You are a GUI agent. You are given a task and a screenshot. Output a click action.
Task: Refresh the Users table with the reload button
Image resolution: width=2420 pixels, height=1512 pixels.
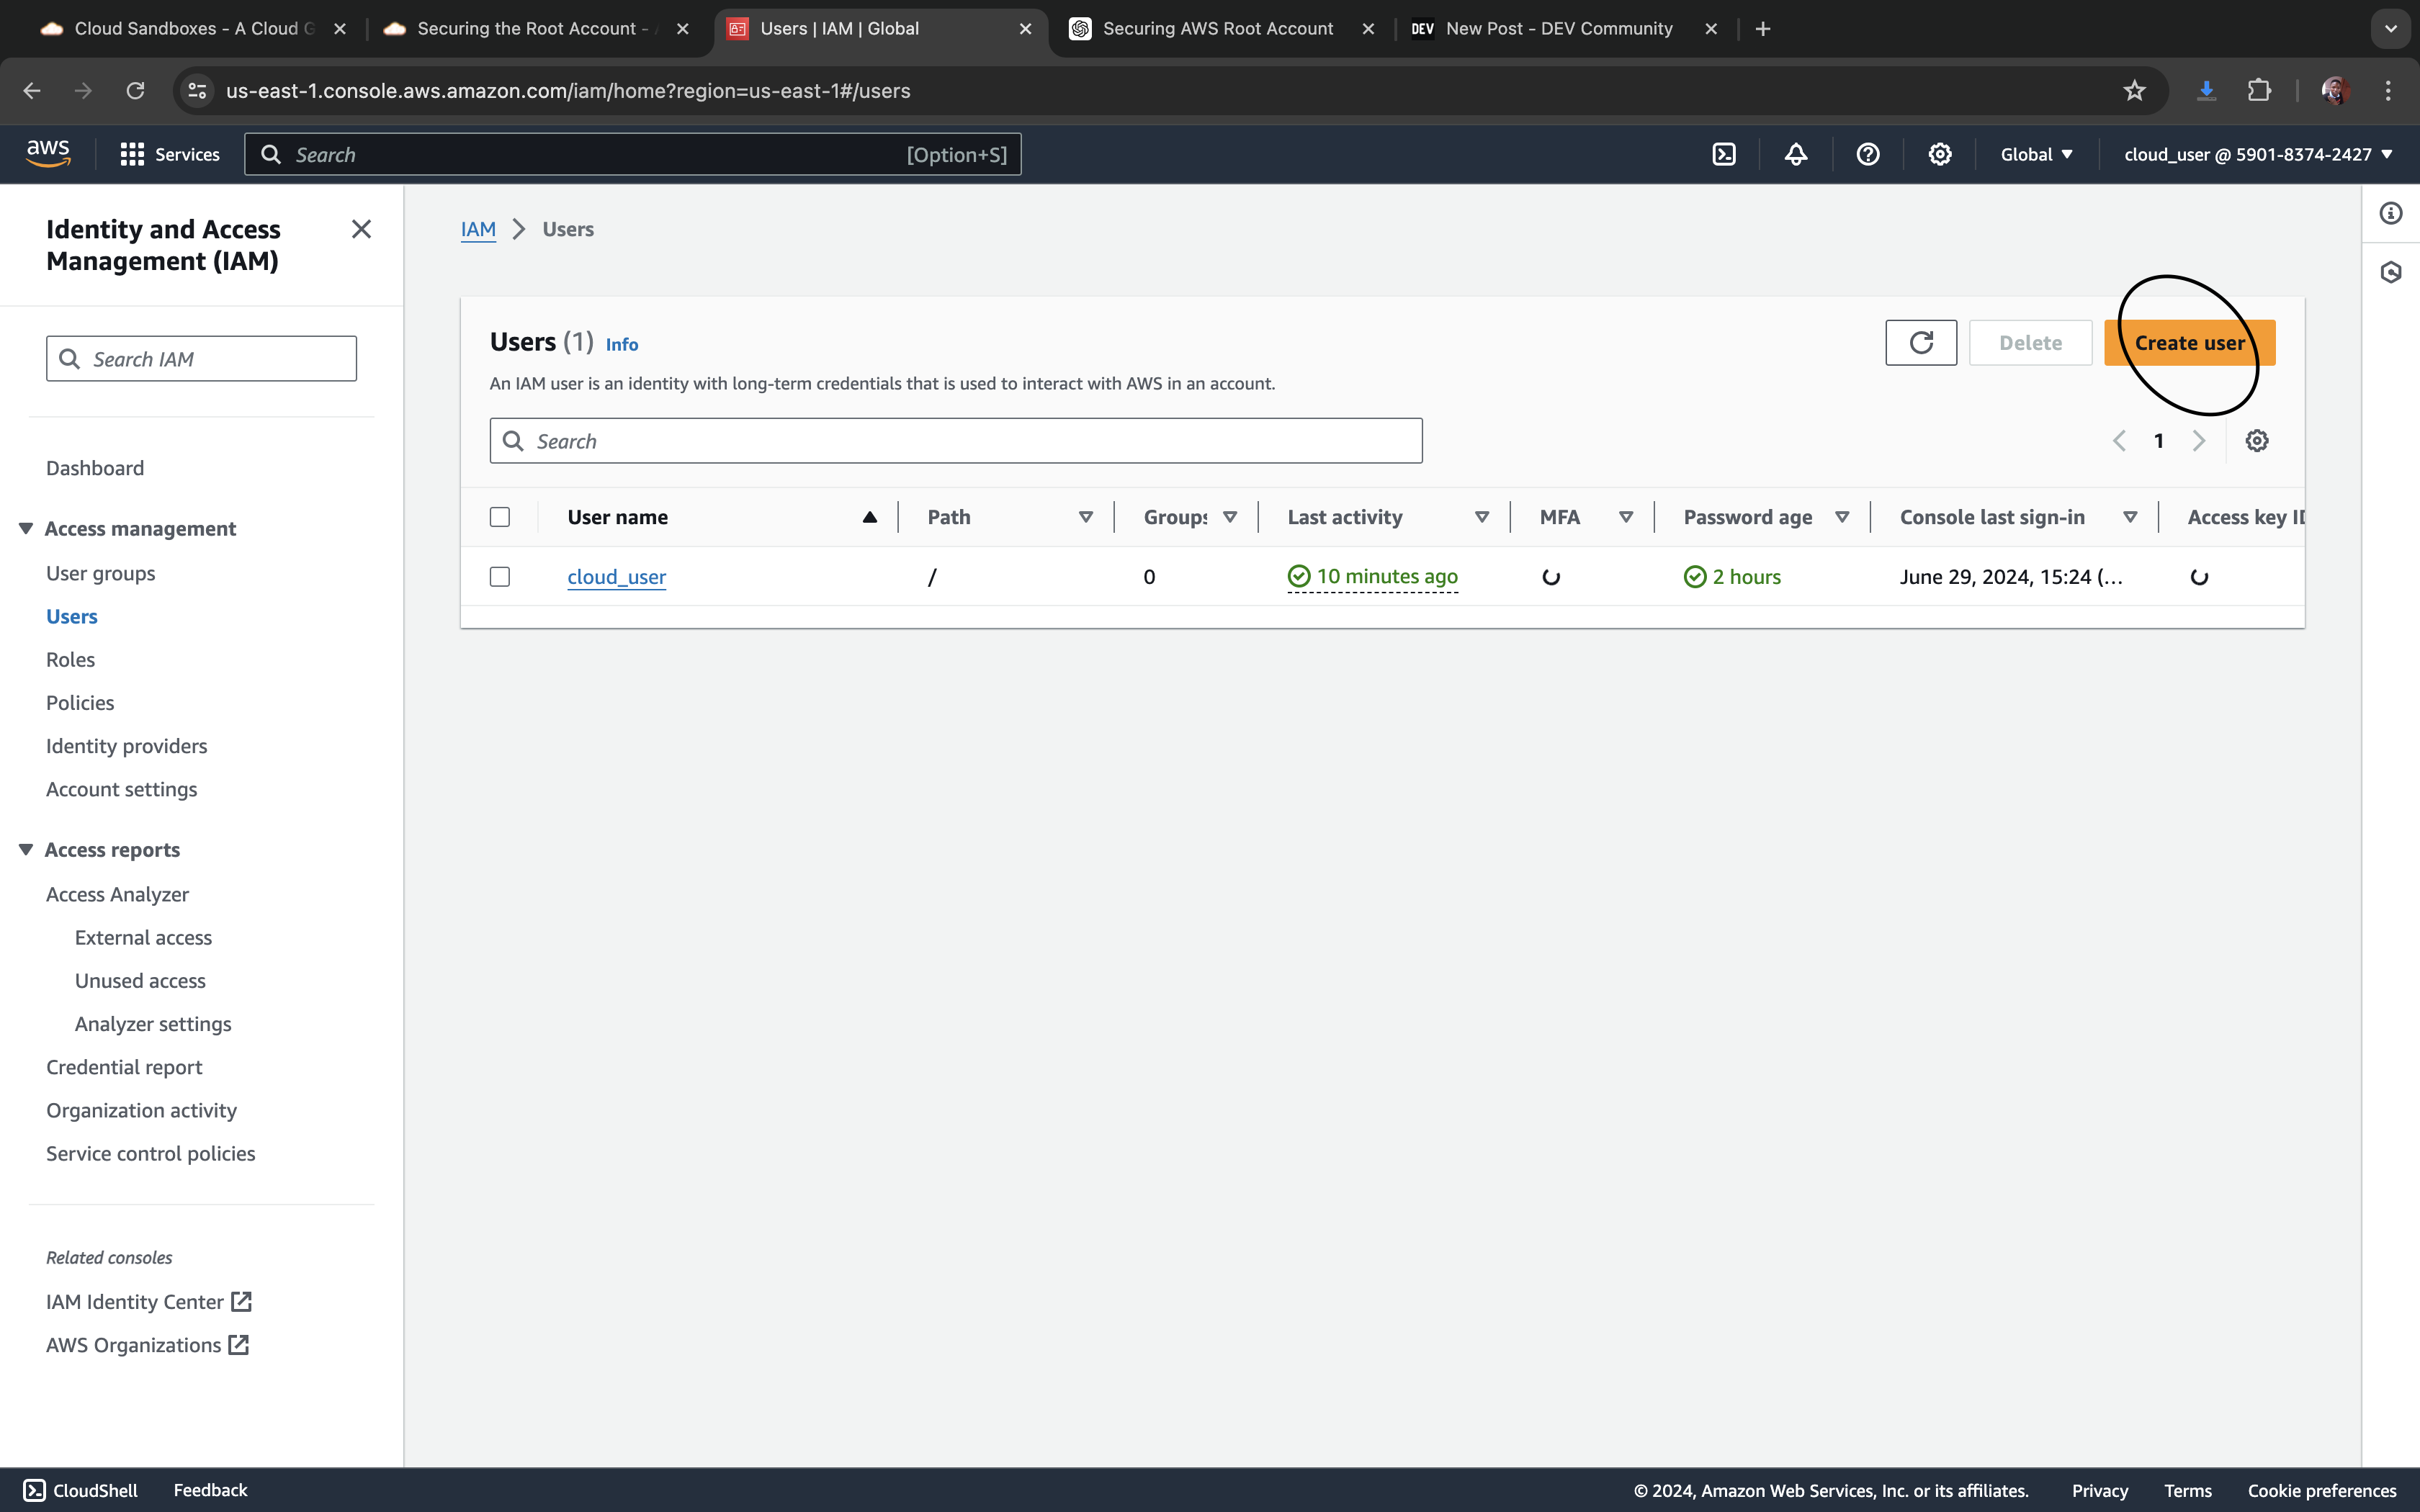1920,343
